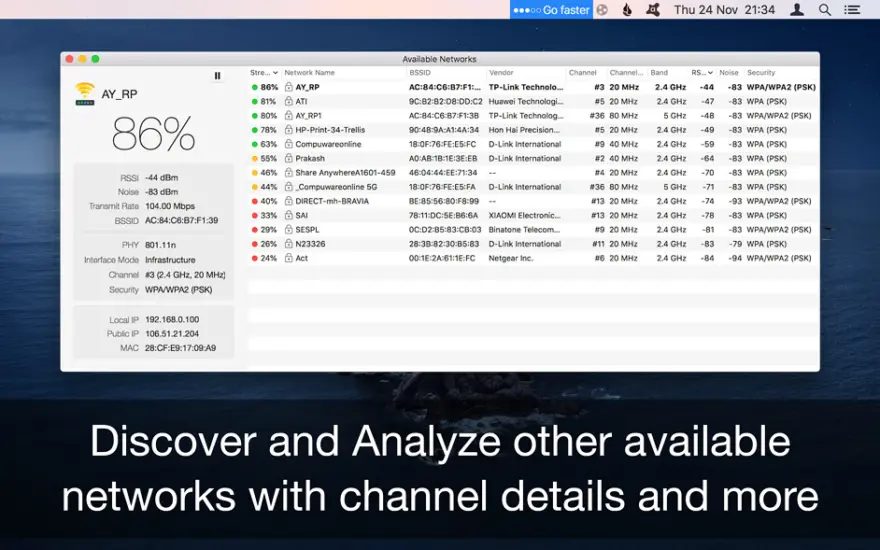This screenshot has width=880, height=550.
Task: Click the green signal dot for AY_RP1
Action: (x=254, y=116)
